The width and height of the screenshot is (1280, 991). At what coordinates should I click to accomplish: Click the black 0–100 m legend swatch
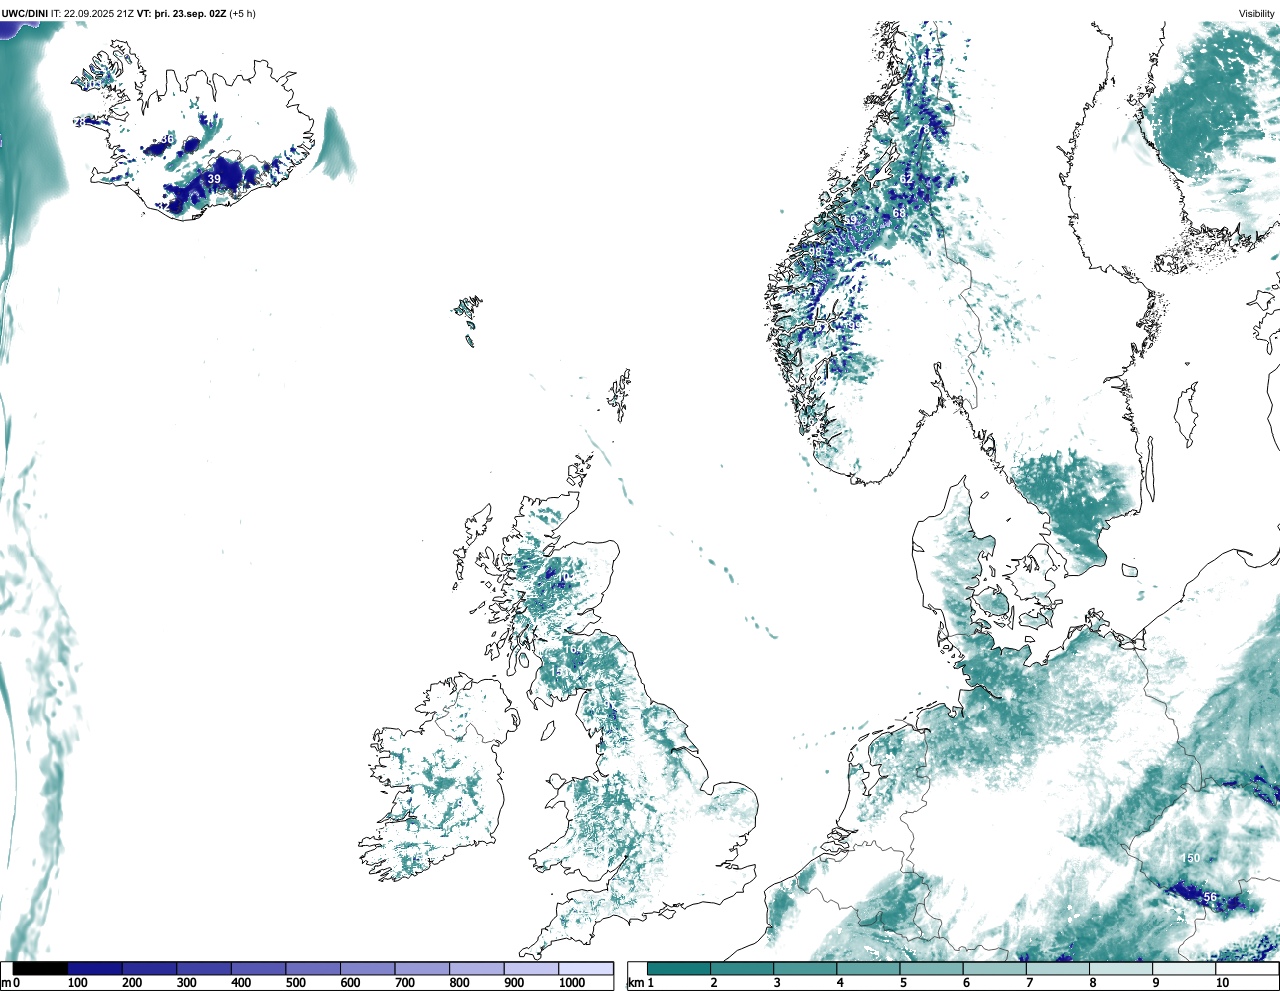(41, 968)
